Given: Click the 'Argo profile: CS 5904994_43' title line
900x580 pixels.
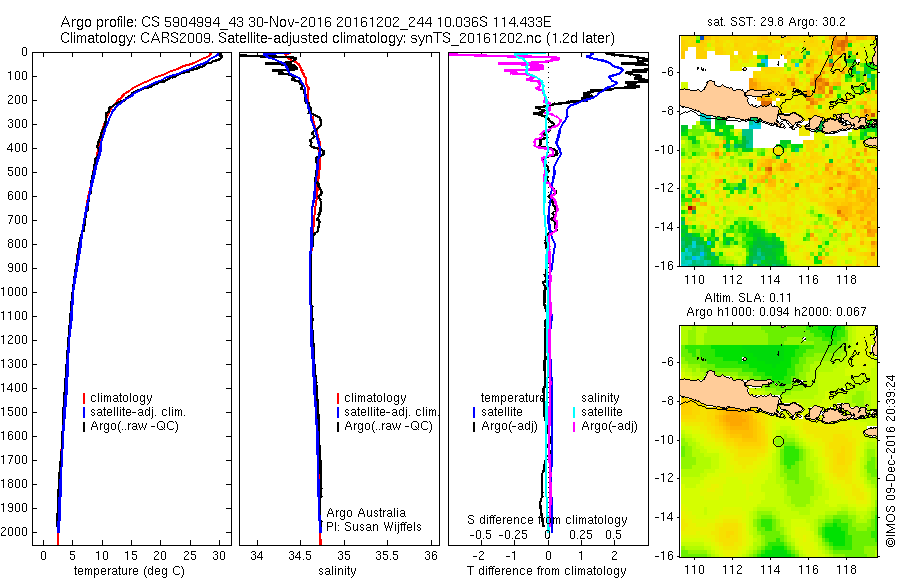Looking at the screenshot, I should [x=306, y=22].
